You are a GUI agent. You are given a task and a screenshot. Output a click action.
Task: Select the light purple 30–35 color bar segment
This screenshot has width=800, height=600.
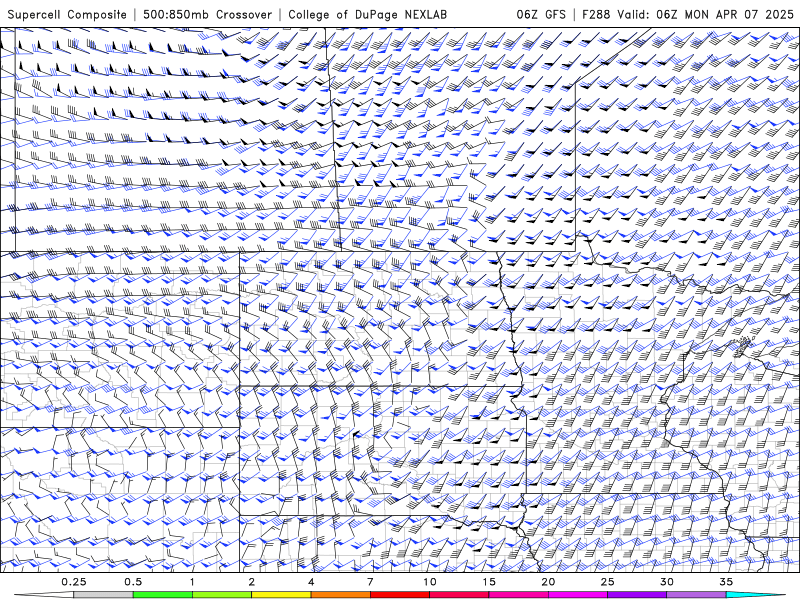(x=696, y=595)
